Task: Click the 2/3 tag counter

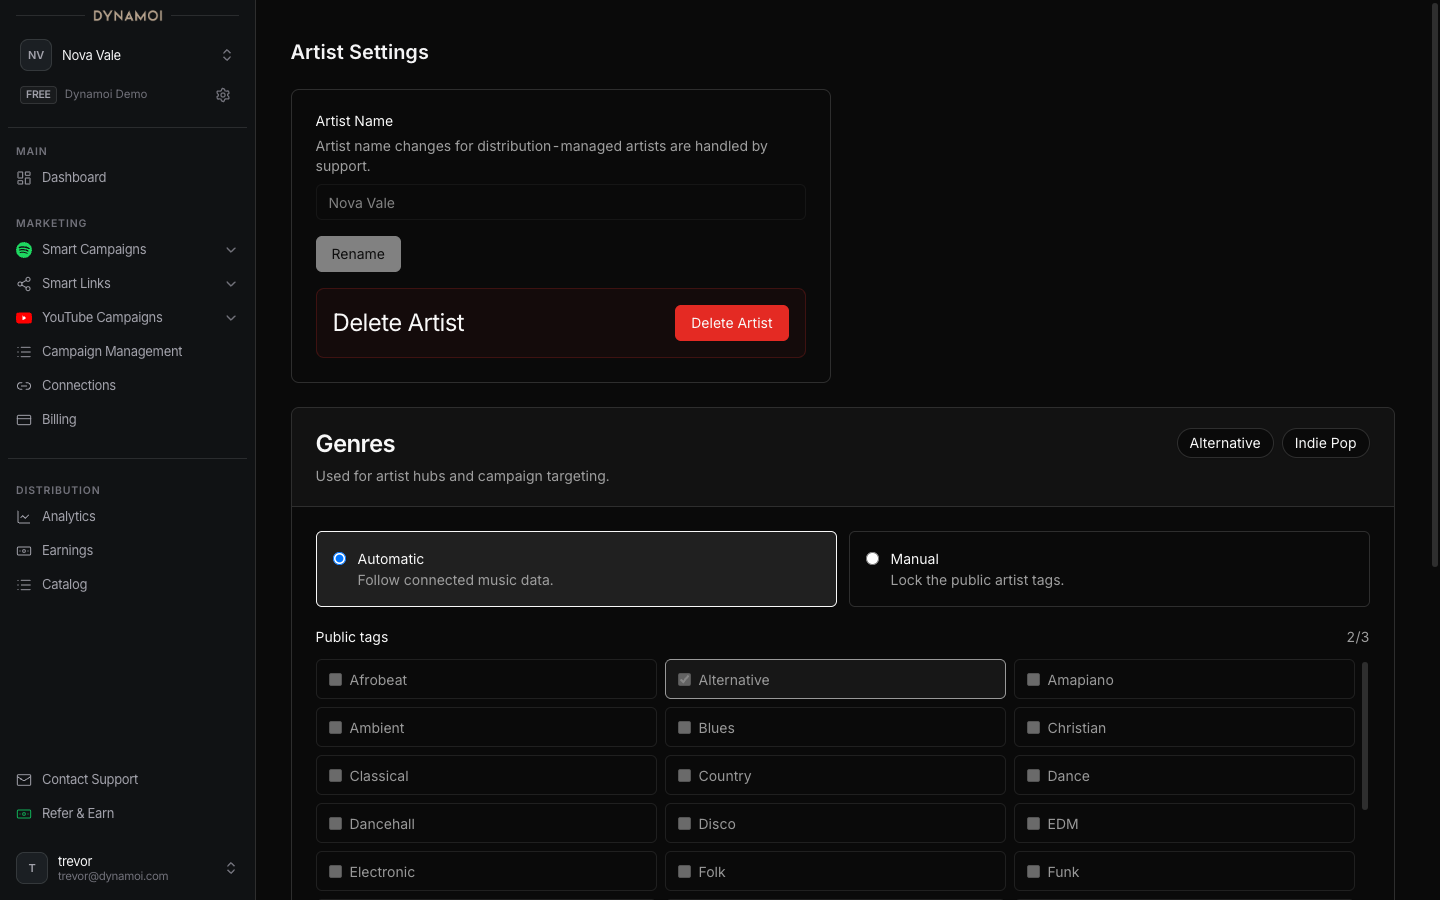Action: [x=1358, y=637]
